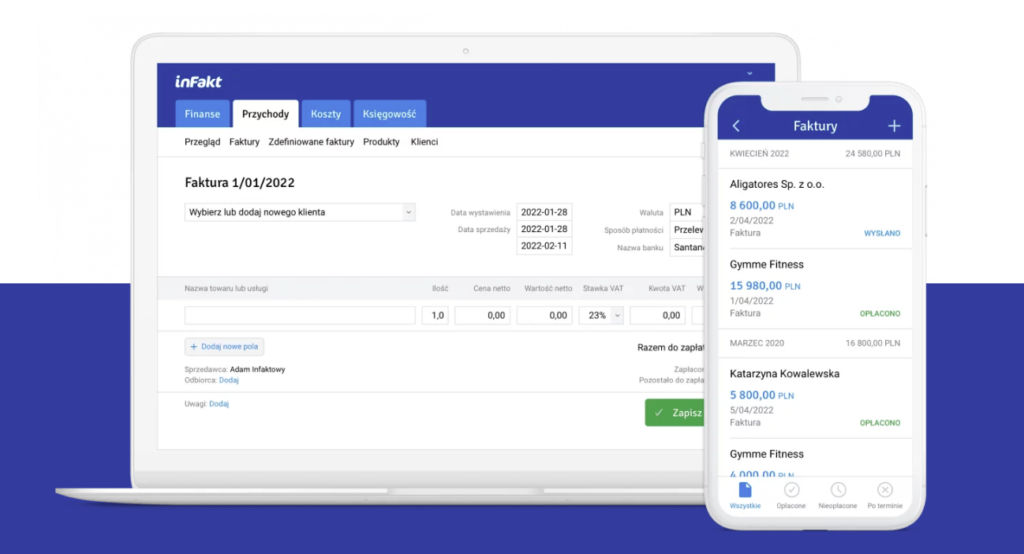Click the green Zapisz button
The height and width of the screenshot is (554, 1024).
[x=675, y=413]
